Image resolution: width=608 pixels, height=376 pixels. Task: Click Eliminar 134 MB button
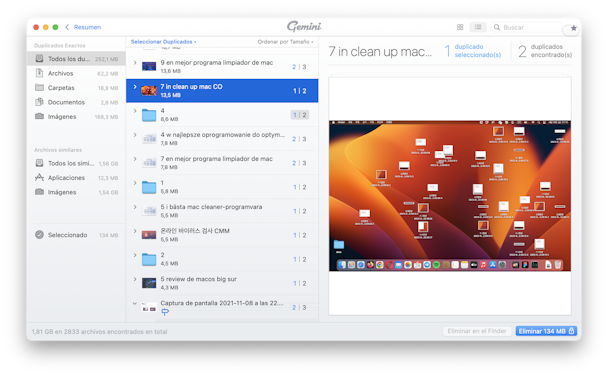(x=546, y=331)
